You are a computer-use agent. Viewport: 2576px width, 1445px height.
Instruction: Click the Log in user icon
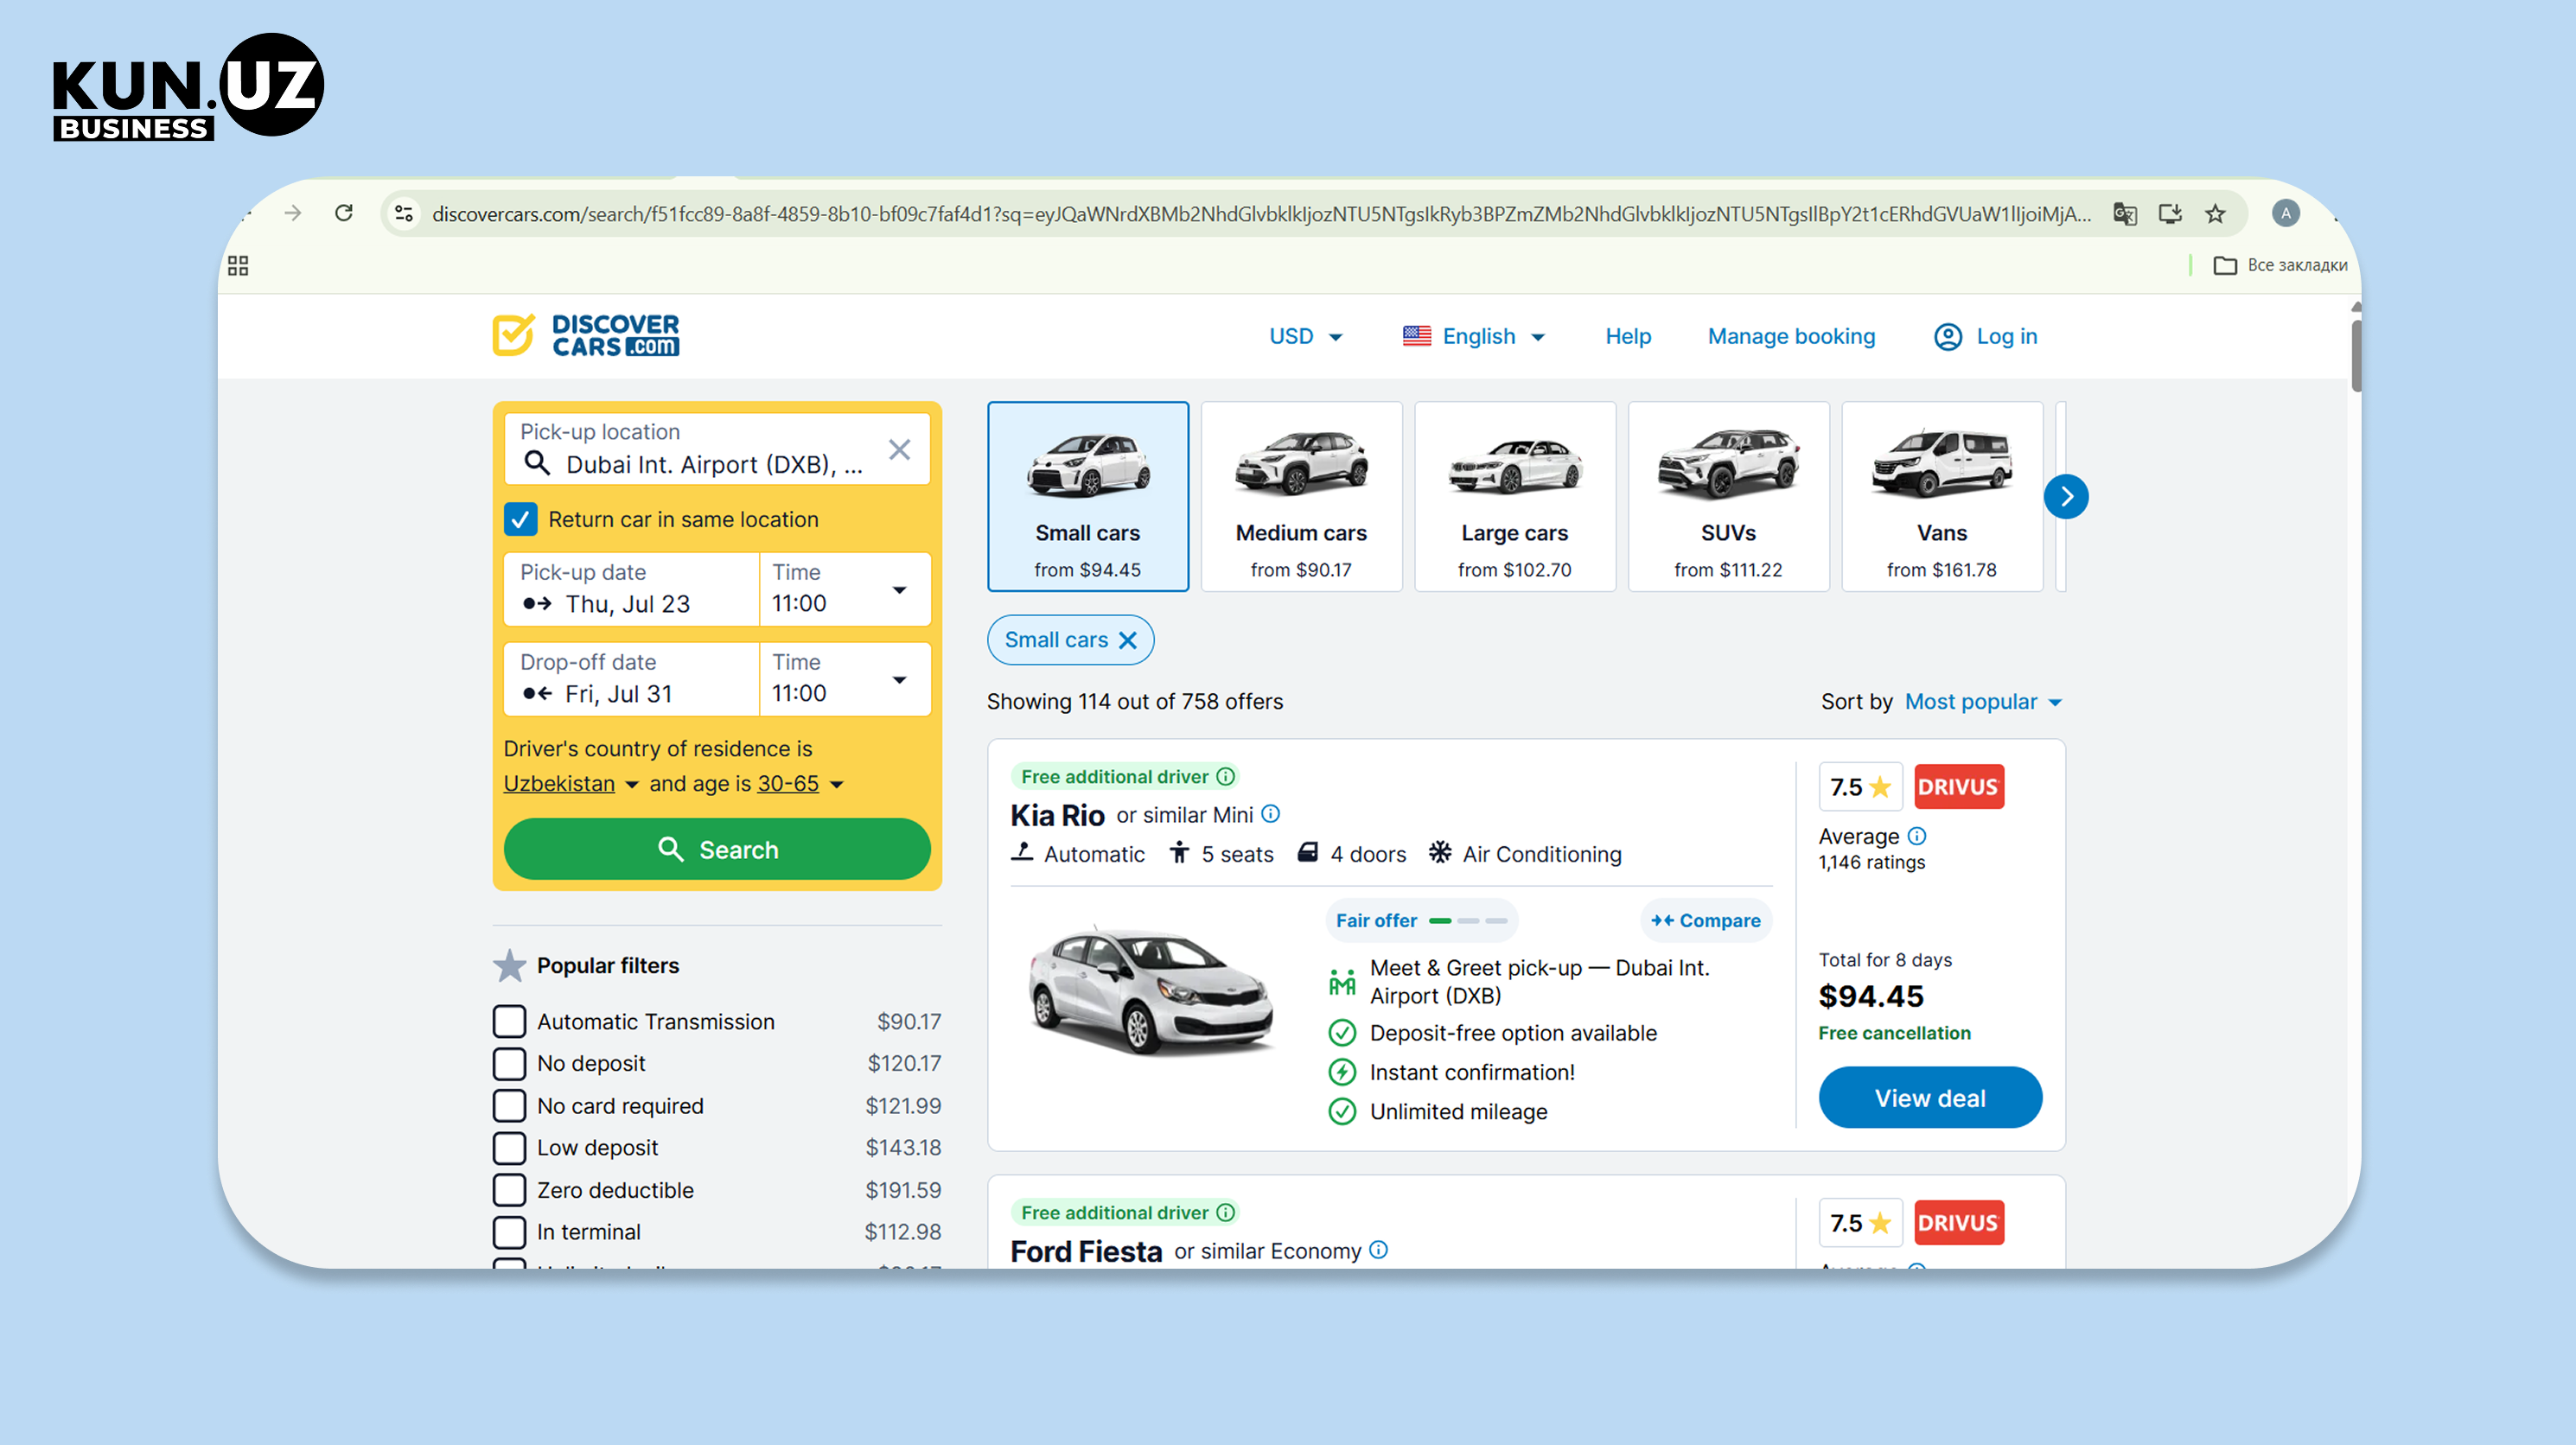click(x=1948, y=337)
